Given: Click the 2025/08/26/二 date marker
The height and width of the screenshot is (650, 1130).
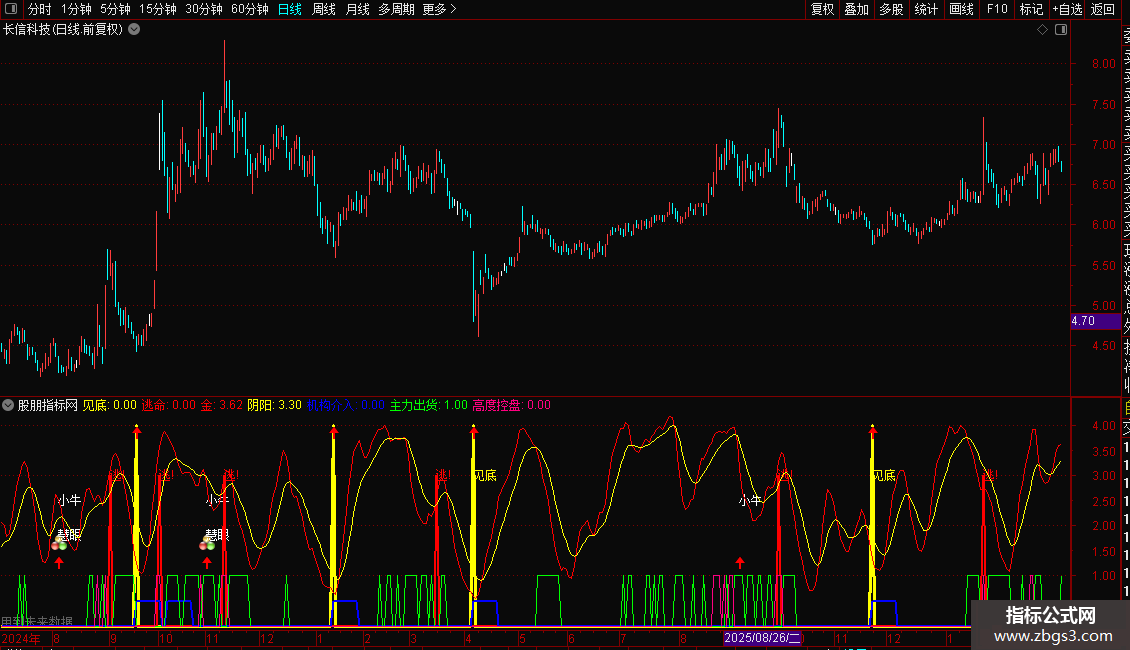Looking at the screenshot, I should (762, 638).
